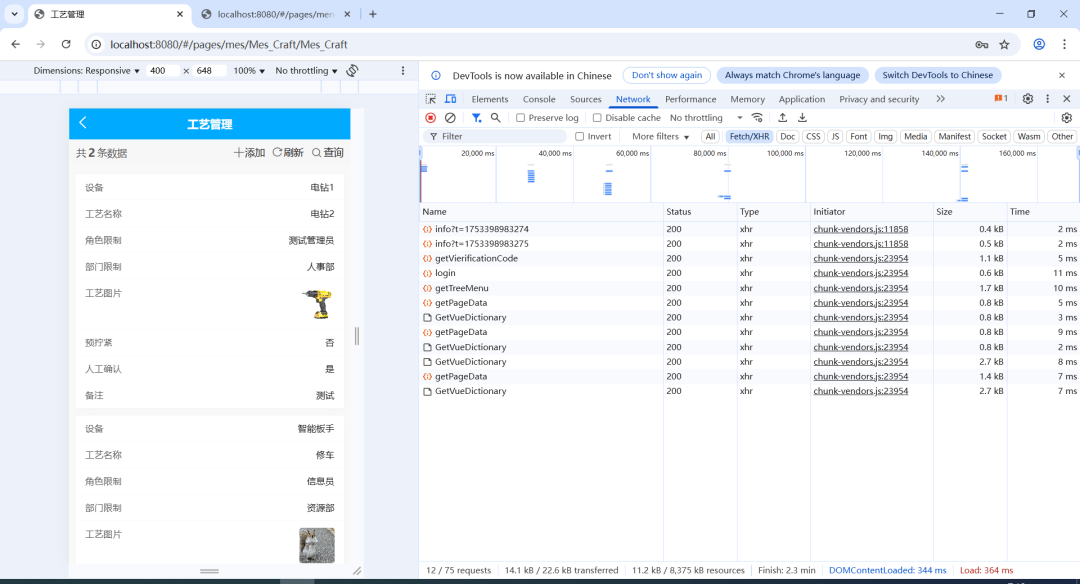Tick the Invert filter checkbox
The image size is (1080, 584).
(x=580, y=137)
